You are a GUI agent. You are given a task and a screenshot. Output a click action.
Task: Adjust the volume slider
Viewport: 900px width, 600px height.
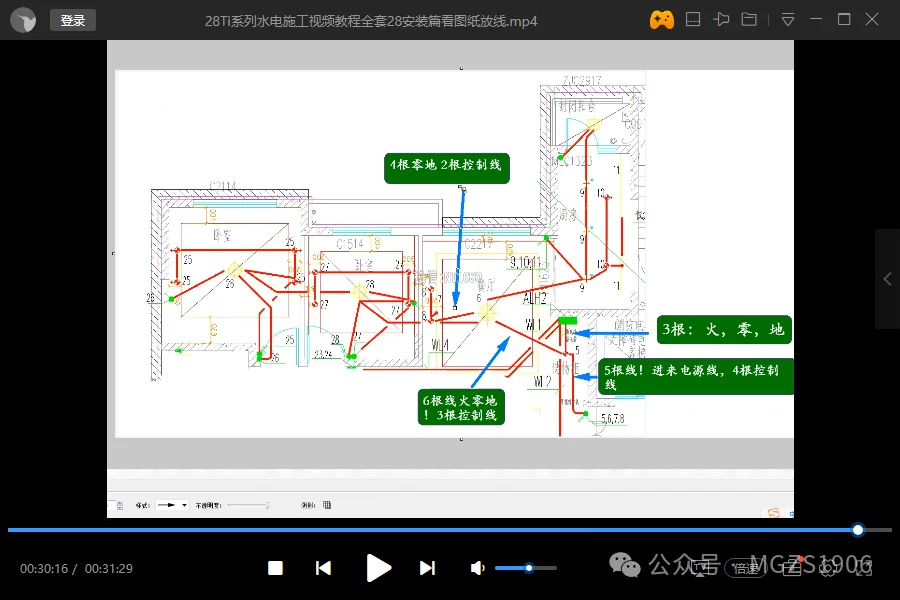pyautogui.click(x=526, y=568)
